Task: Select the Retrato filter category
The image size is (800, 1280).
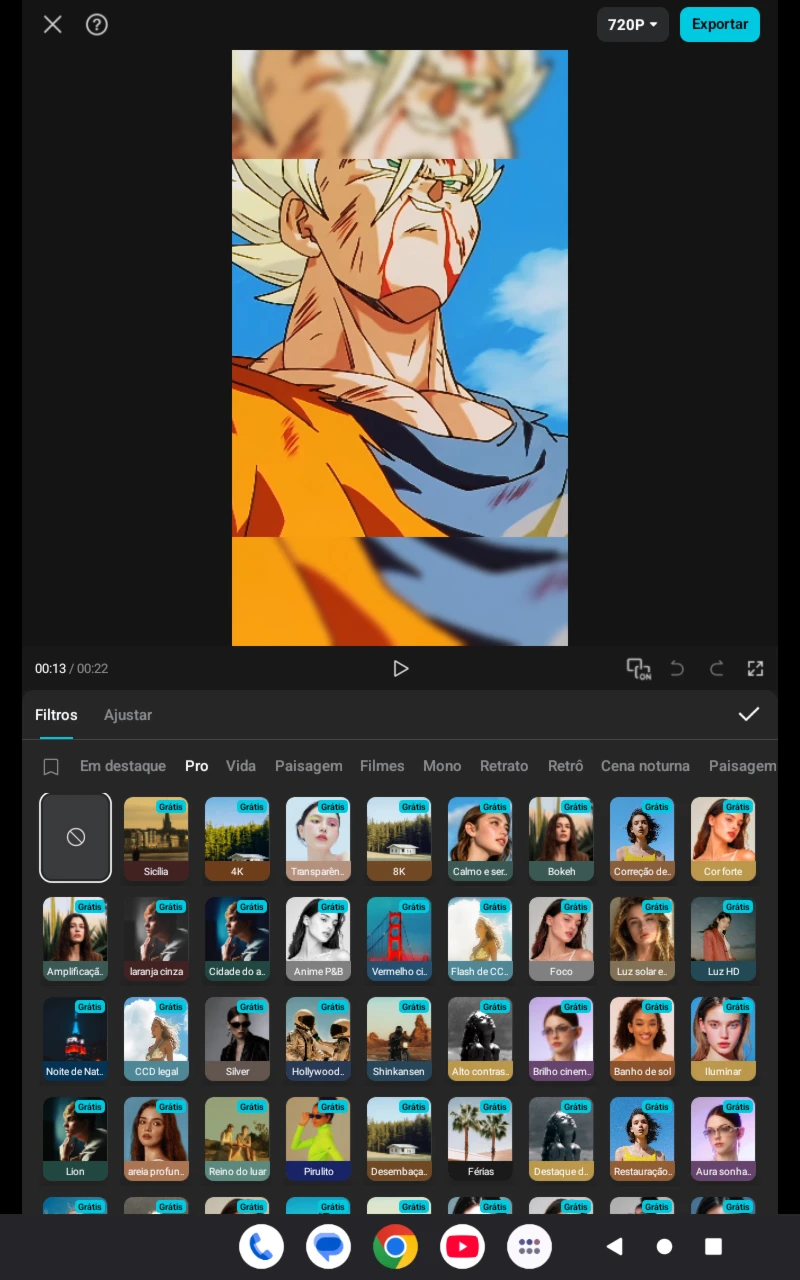Action: (504, 766)
